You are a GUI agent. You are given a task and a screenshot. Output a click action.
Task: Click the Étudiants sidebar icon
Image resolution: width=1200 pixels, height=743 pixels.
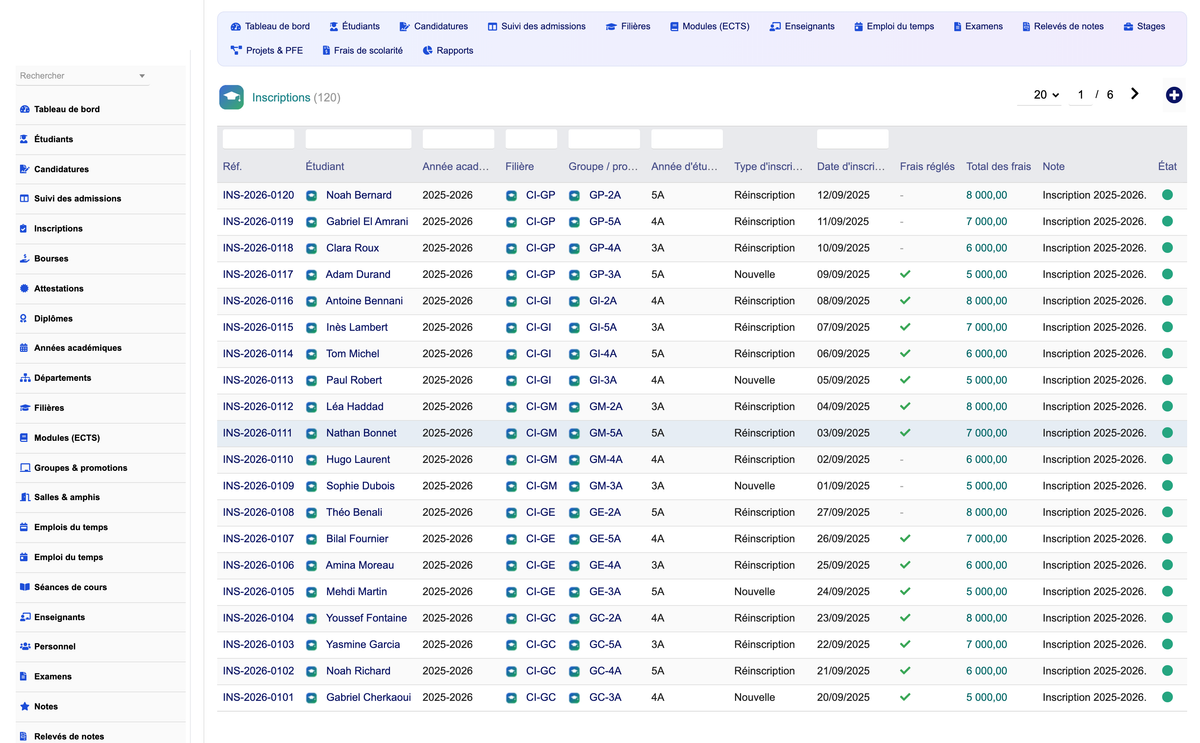tap(24, 139)
